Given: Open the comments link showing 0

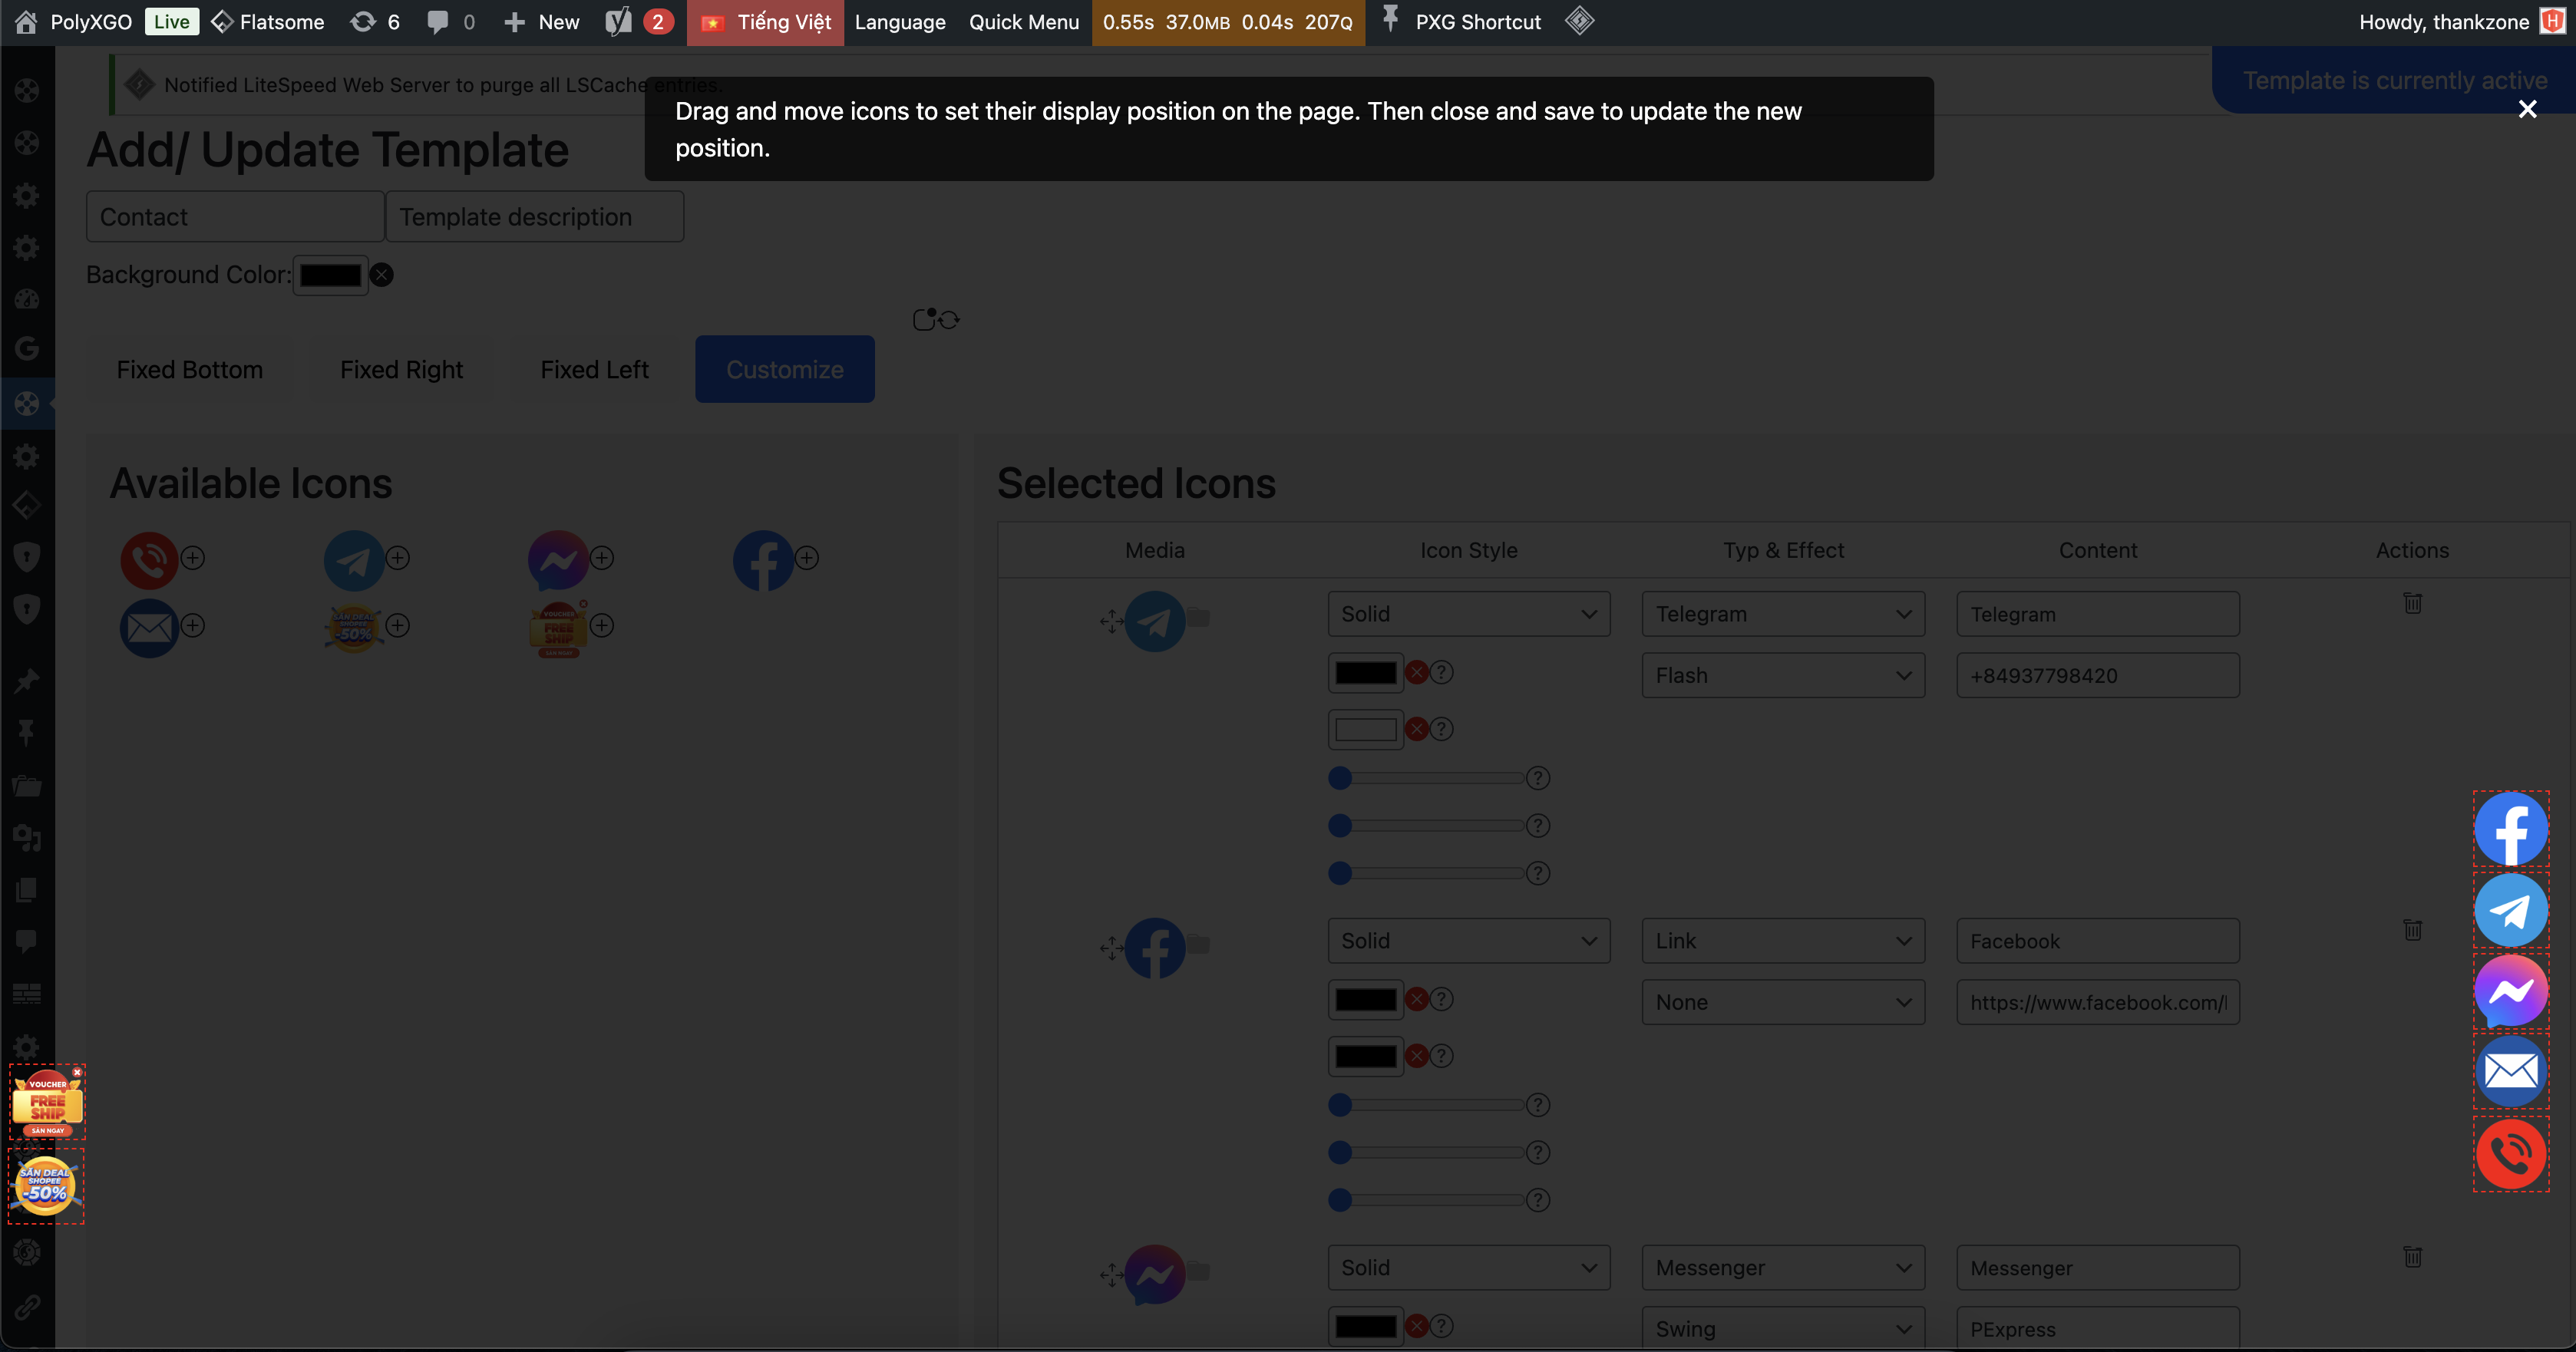Looking at the screenshot, I should 451,22.
